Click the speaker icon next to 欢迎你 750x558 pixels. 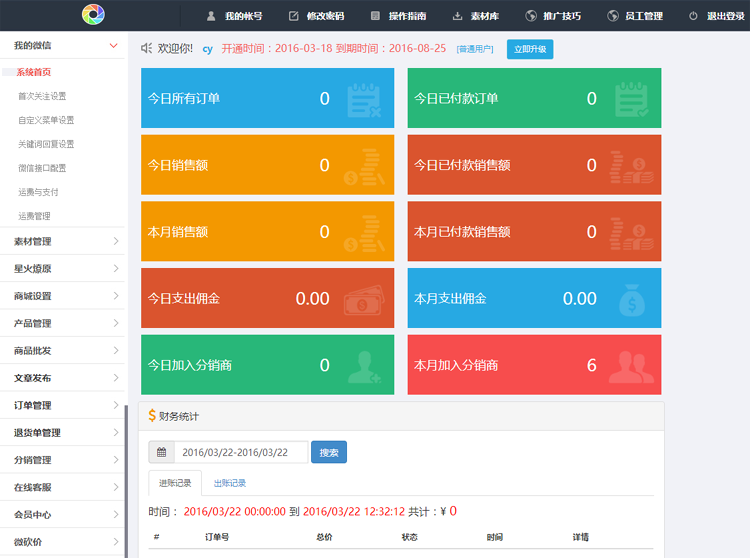[x=147, y=48]
